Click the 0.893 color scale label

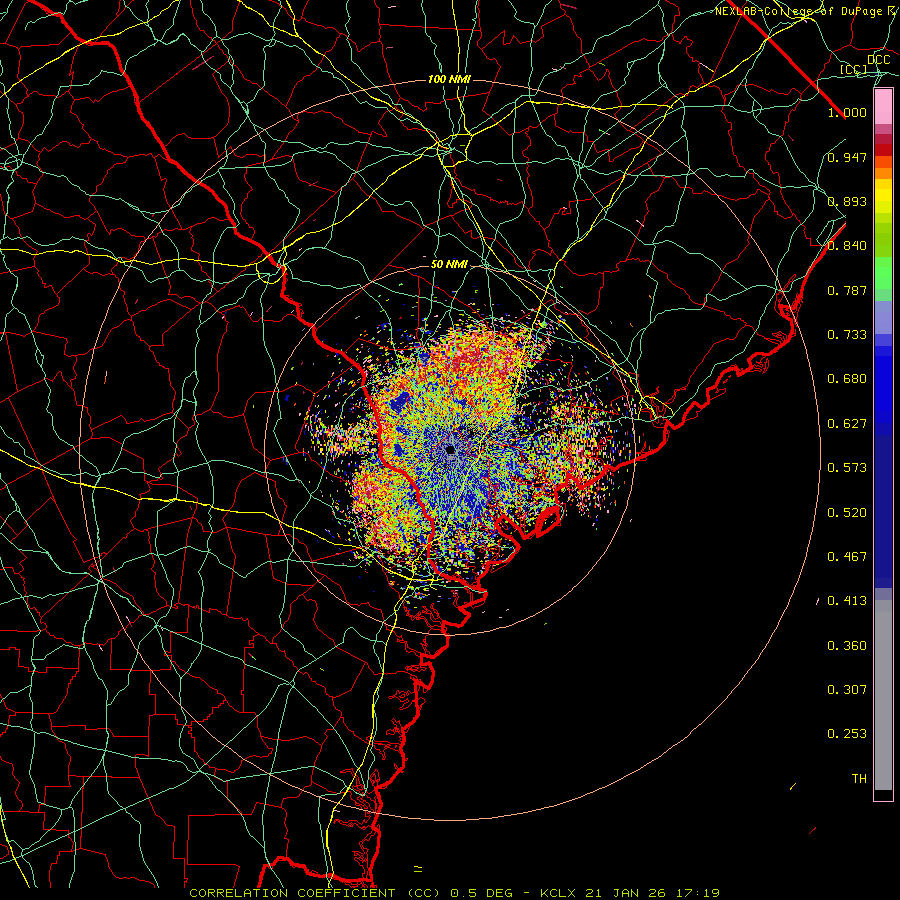click(x=847, y=201)
